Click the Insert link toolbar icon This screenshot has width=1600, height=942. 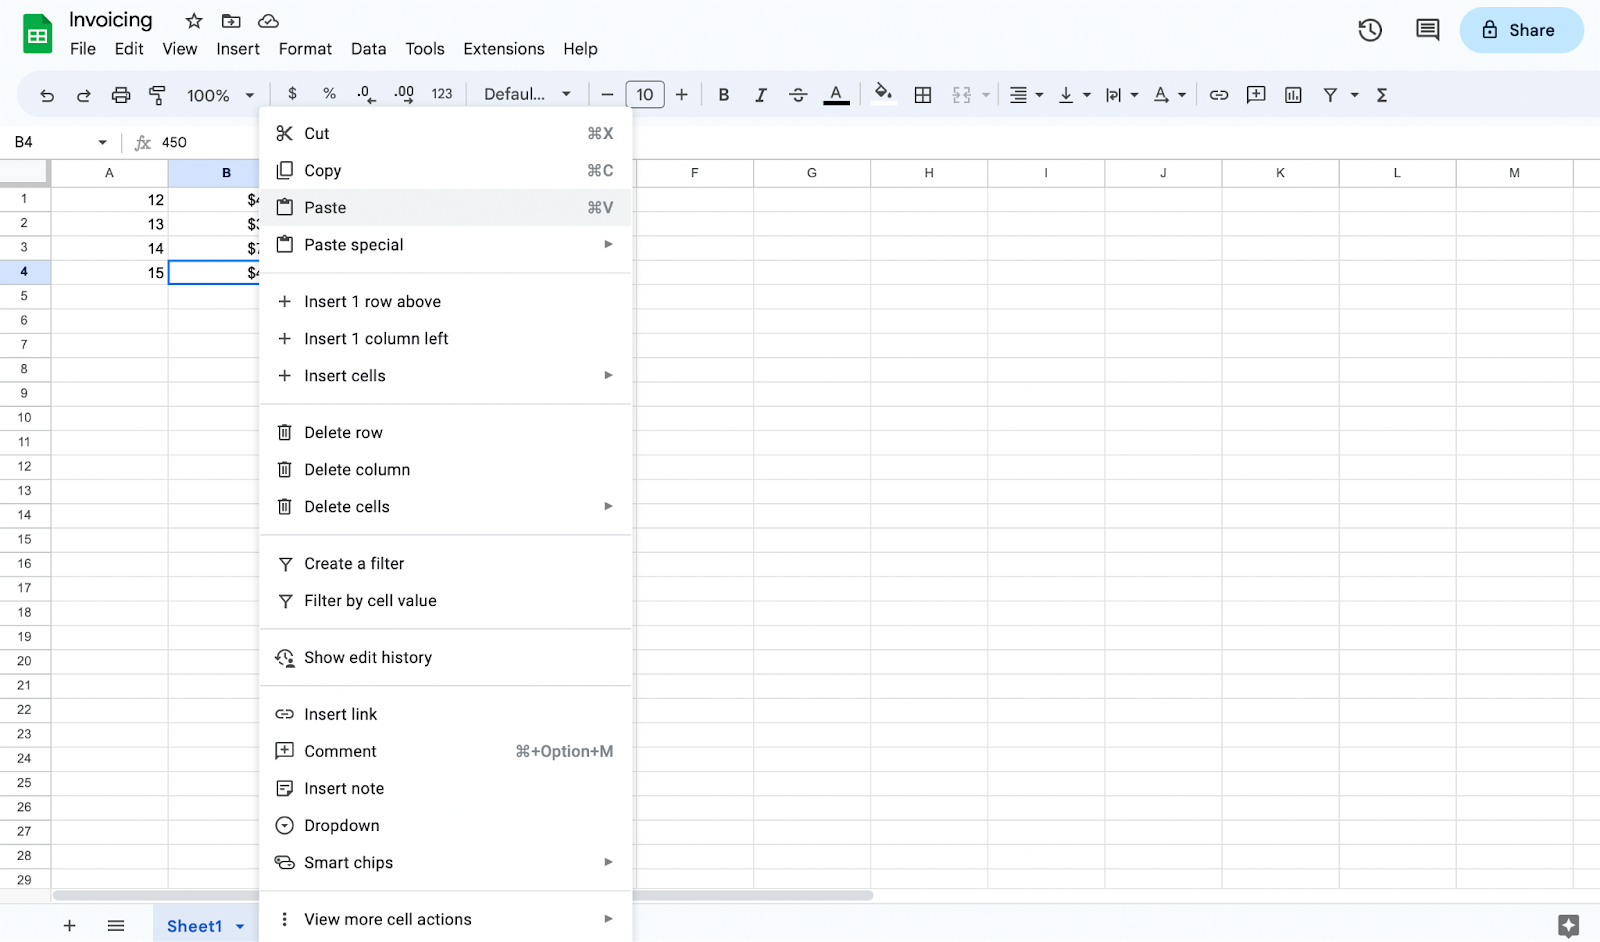pyautogui.click(x=1218, y=94)
